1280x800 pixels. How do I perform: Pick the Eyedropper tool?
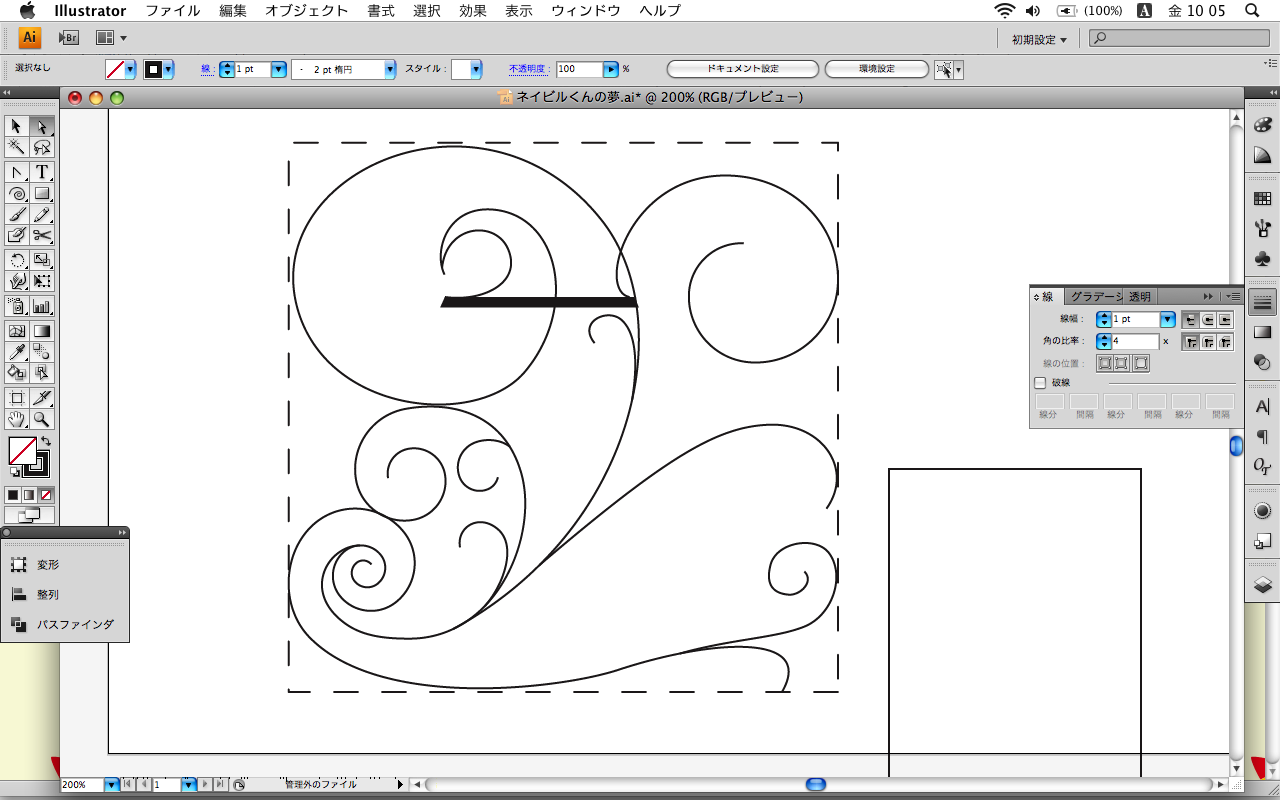click(17, 351)
